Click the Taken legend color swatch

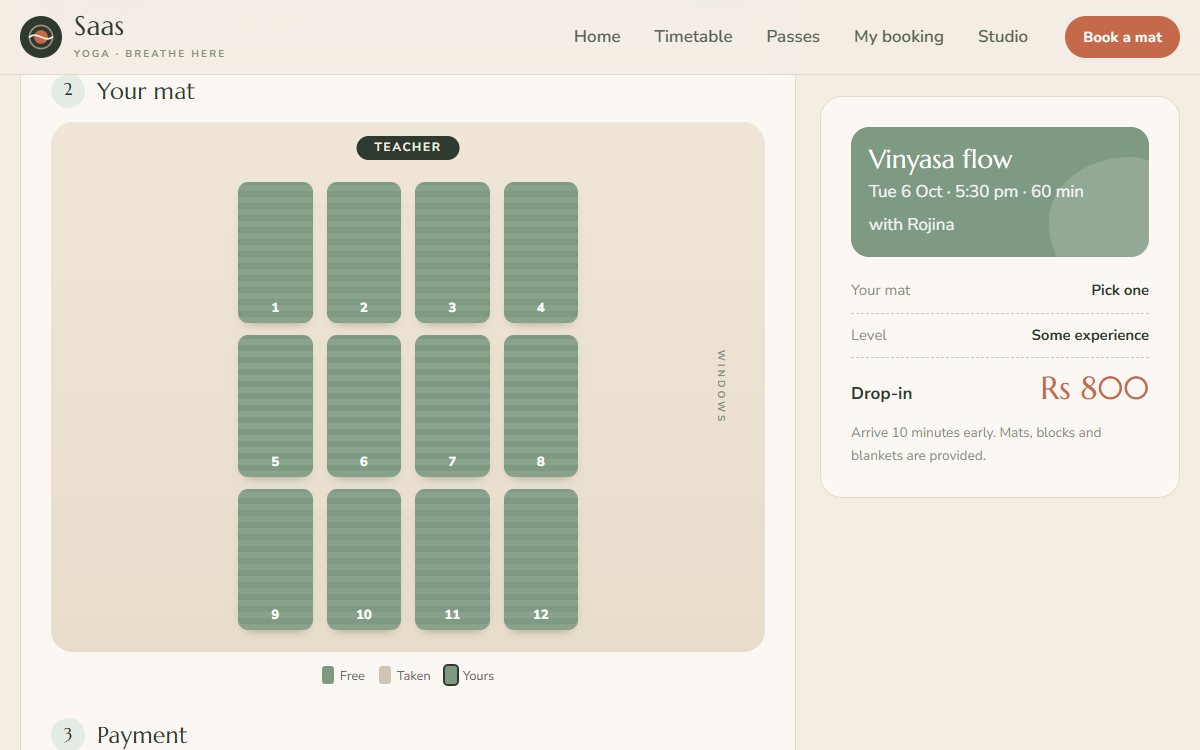(x=385, y=675)
